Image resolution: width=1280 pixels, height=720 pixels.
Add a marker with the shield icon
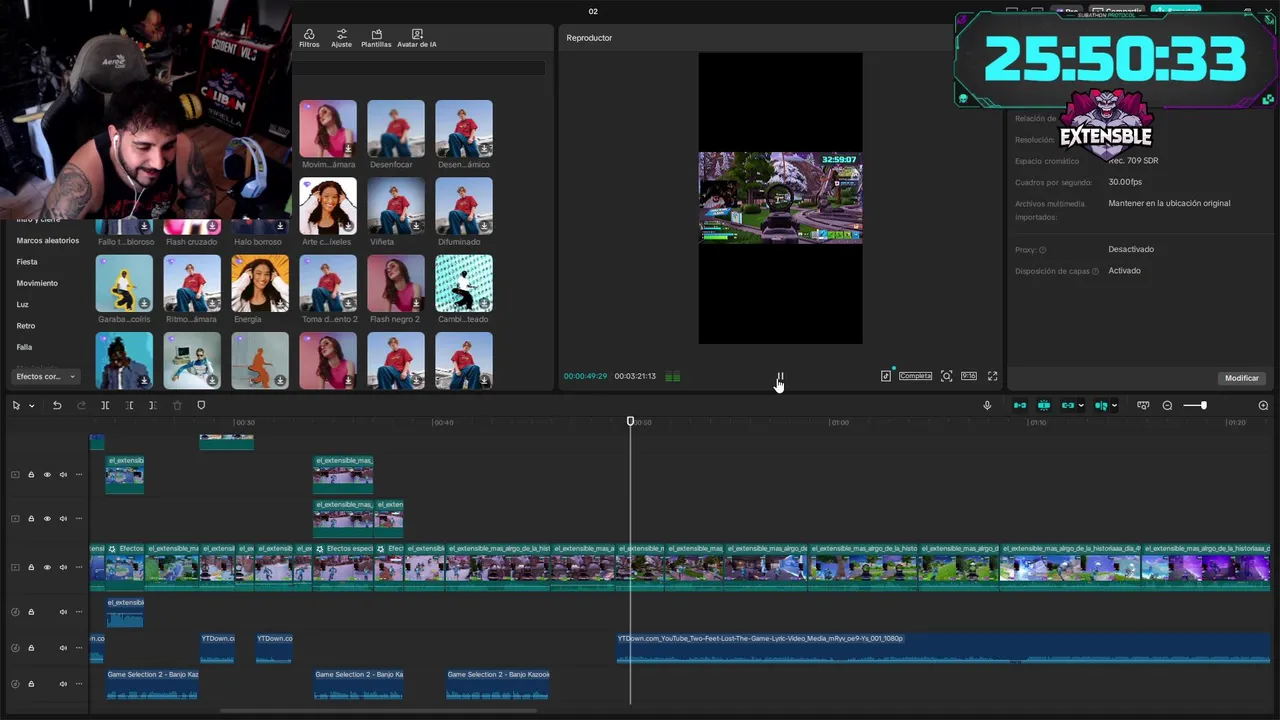pos(201,405)
